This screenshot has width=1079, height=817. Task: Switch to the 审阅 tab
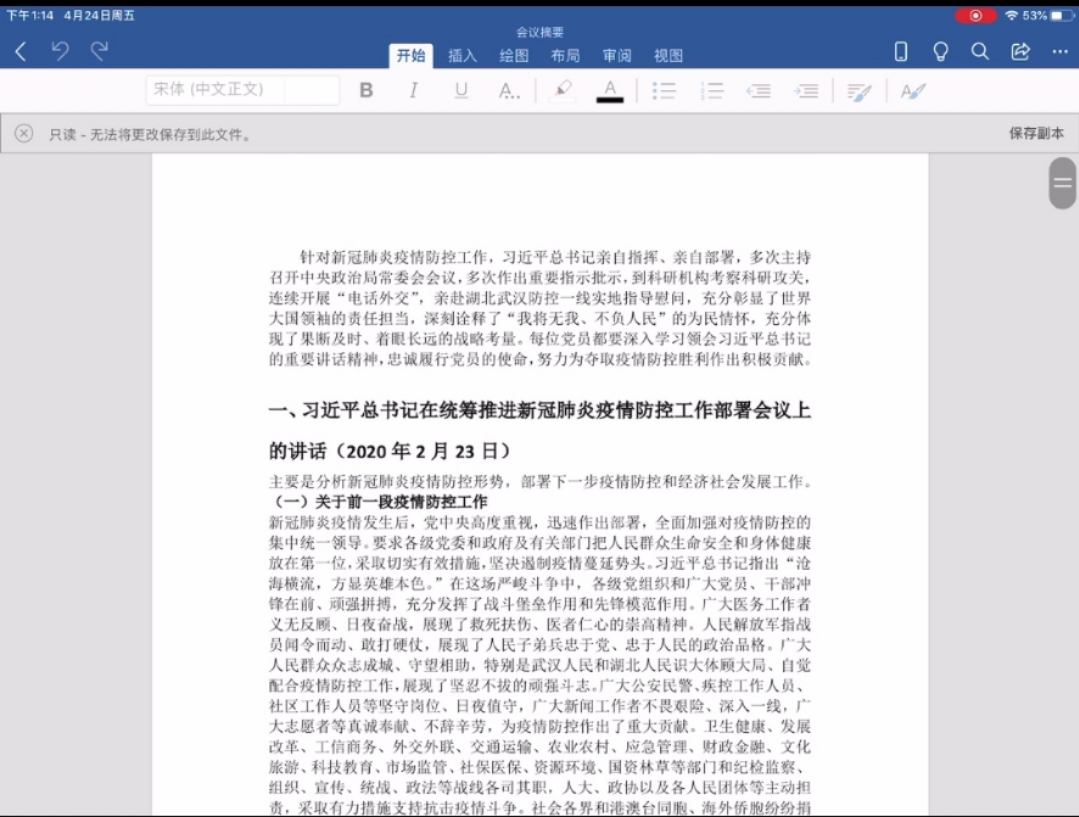point(617,56)
